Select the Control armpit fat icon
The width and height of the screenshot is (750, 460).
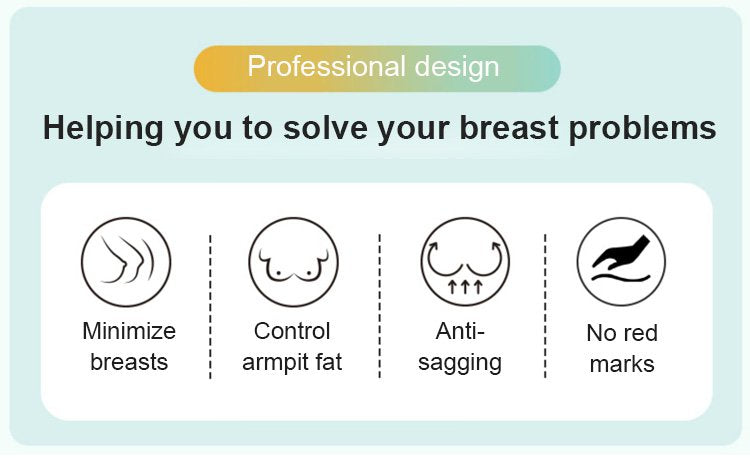[x=294, y=262]
